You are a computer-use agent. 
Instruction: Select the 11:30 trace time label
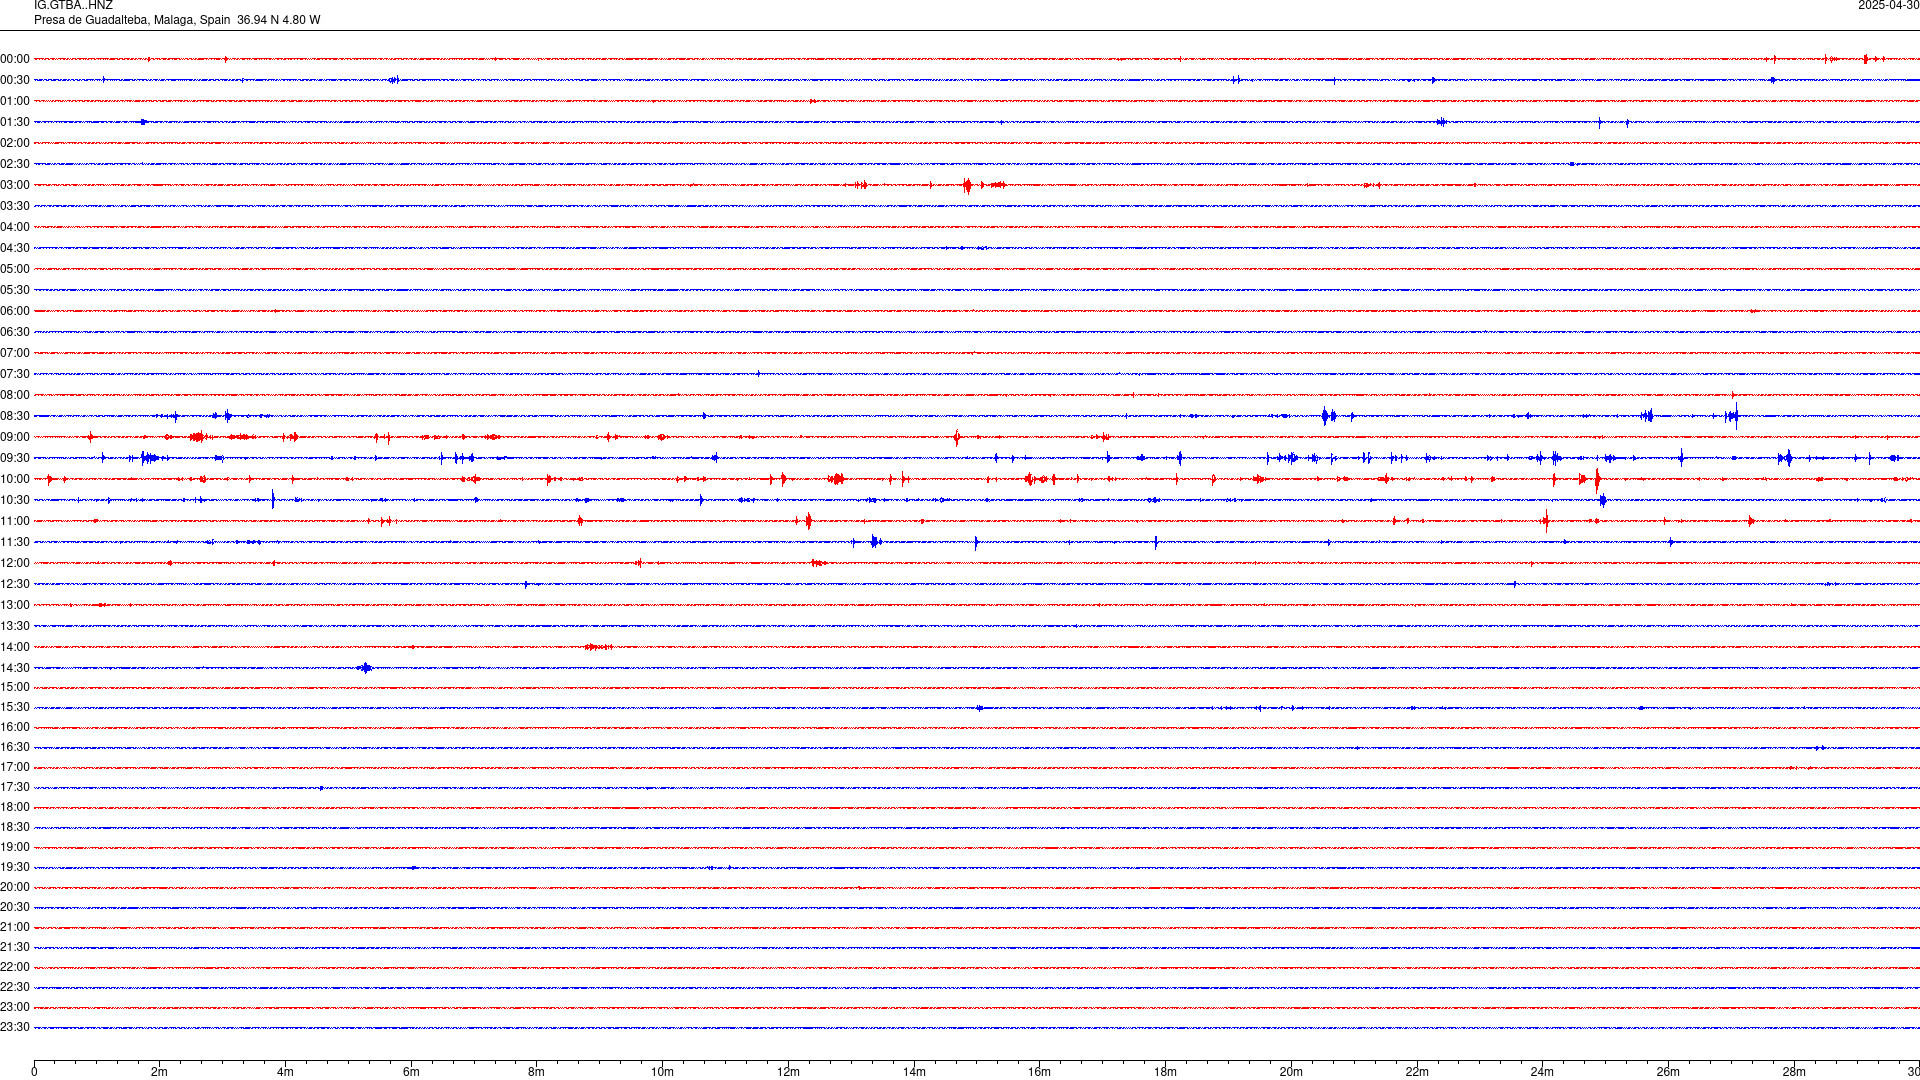(x=15, y=542)
